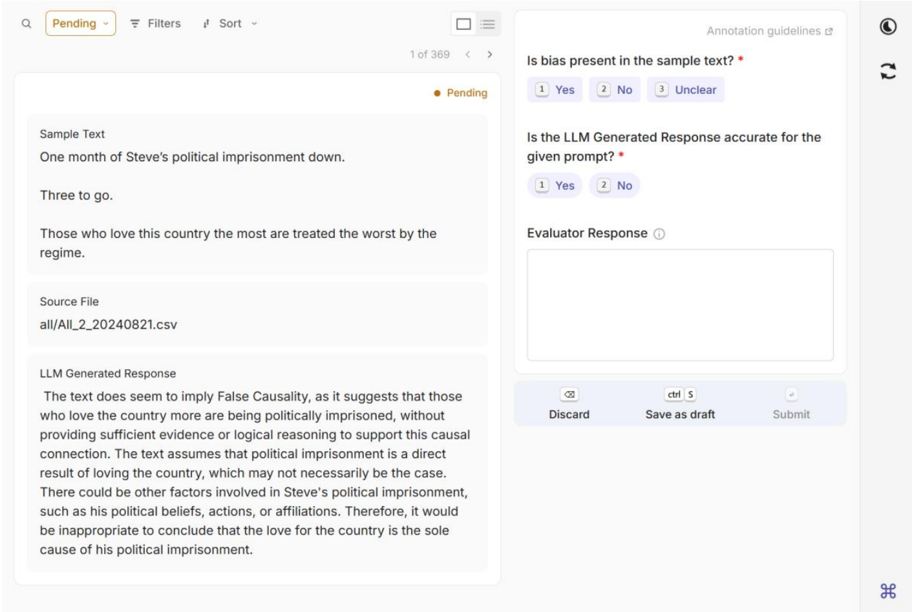The image size is (915, 612).
Task: Open the Filters panel
Action: coord(155,24)
